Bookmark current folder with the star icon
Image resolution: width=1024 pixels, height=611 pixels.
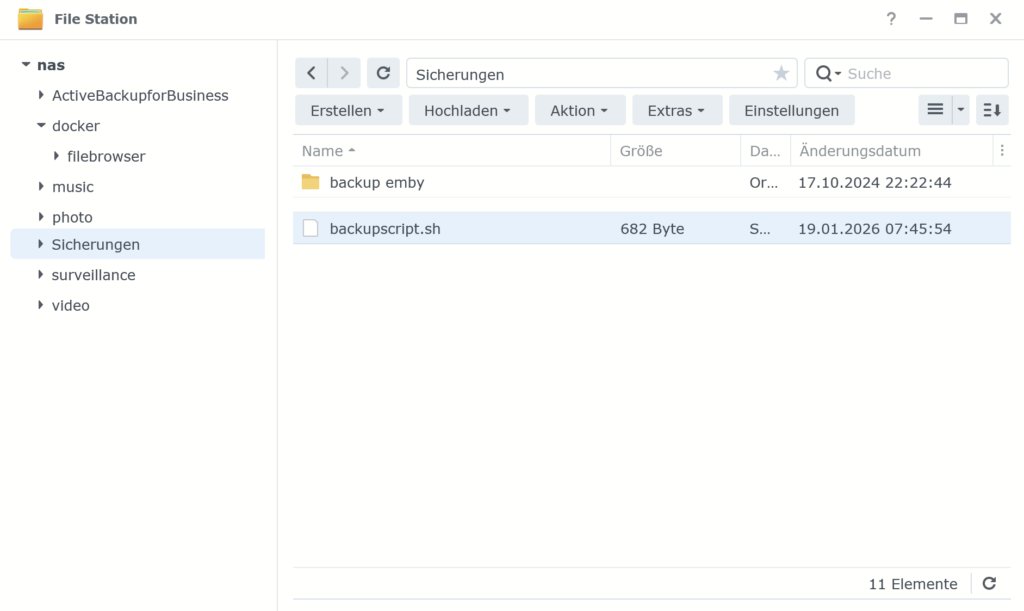781,73
